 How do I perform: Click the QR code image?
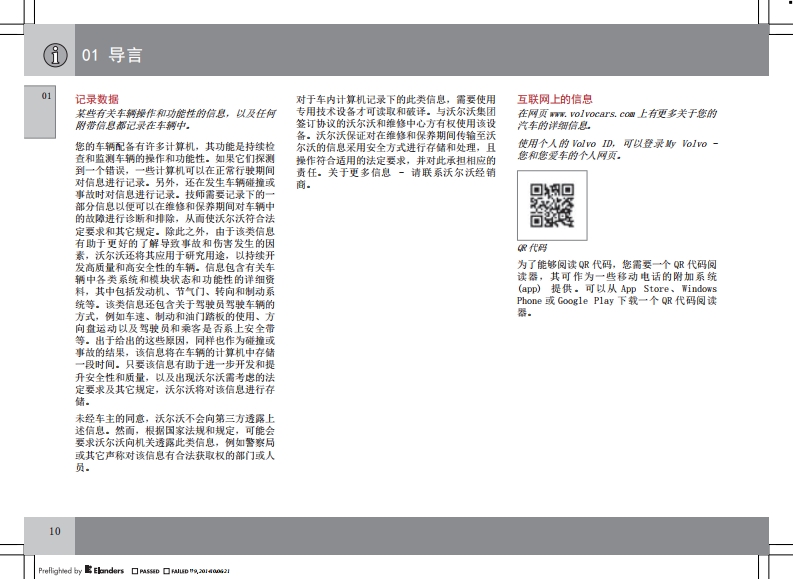[551, 205]
